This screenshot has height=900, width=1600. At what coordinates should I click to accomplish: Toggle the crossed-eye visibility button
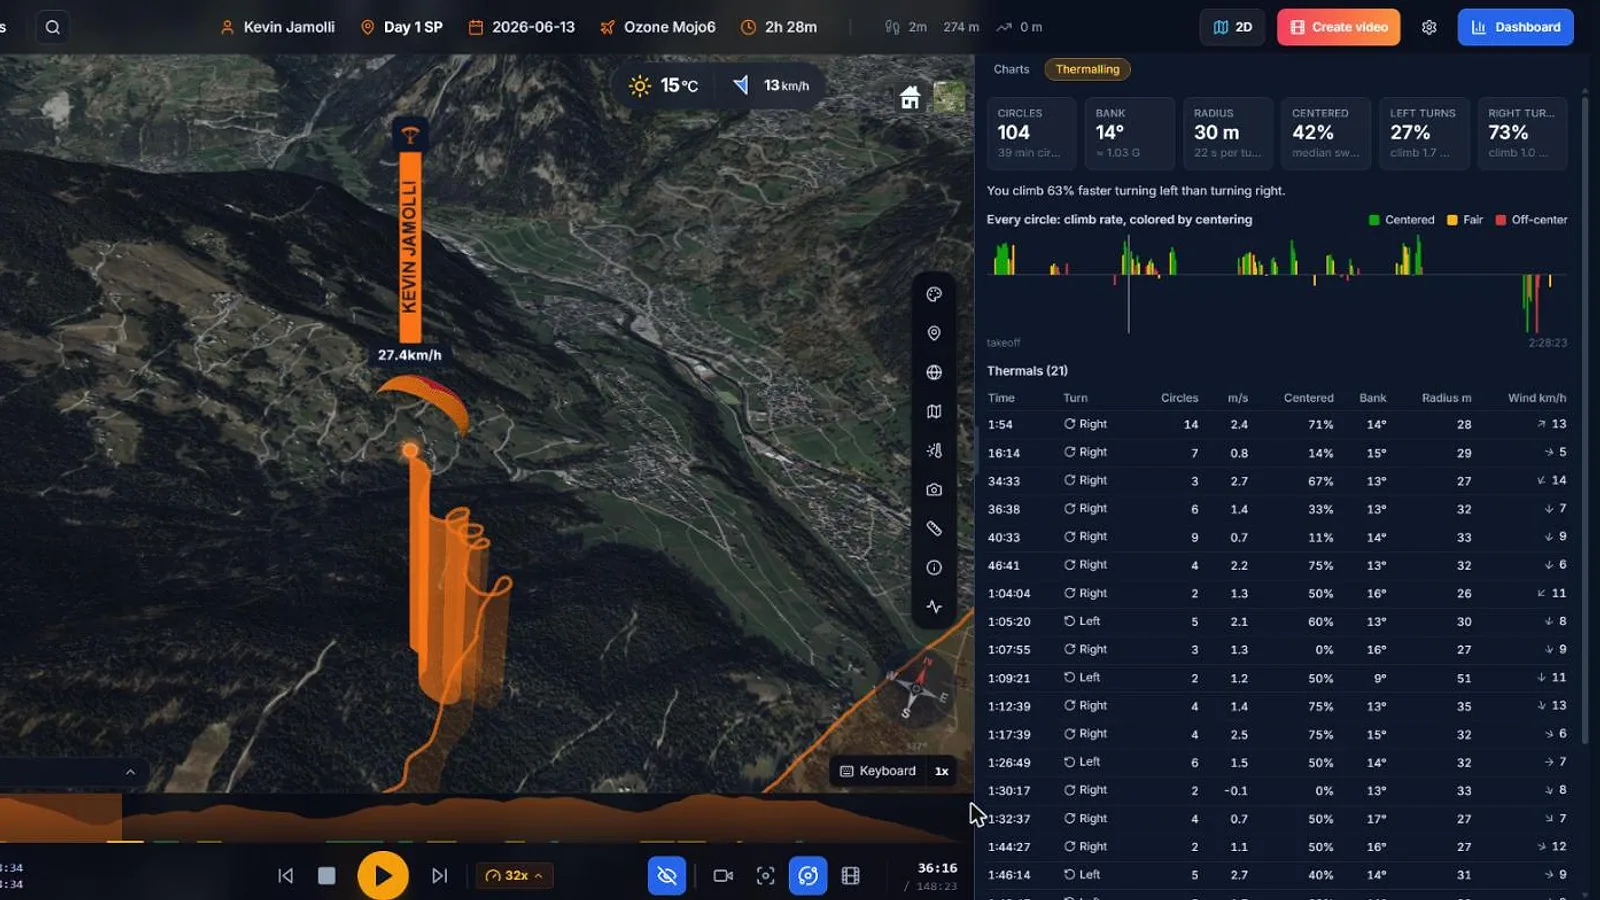tap(667, 876)
